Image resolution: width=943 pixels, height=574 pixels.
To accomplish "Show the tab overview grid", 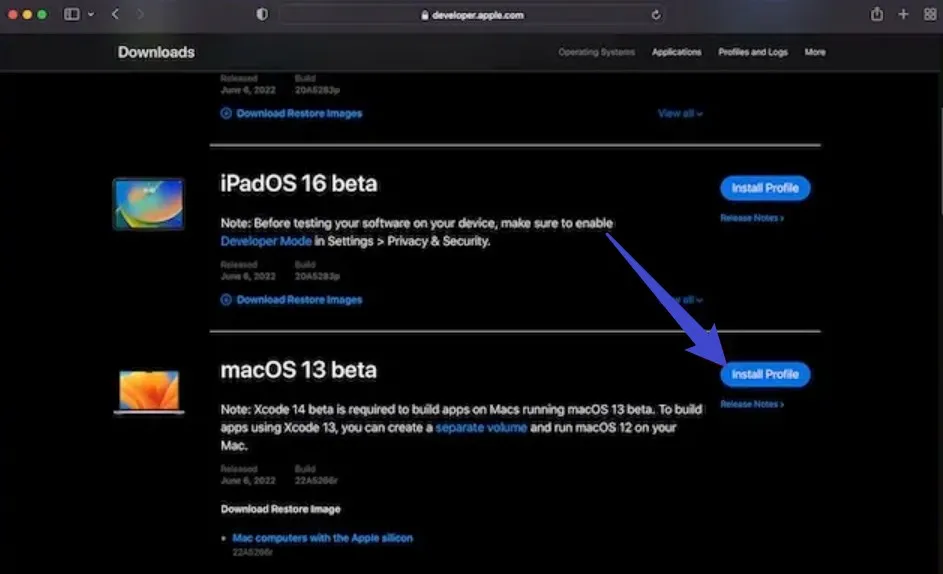I will pyautogui.click(x=927, y=14).
